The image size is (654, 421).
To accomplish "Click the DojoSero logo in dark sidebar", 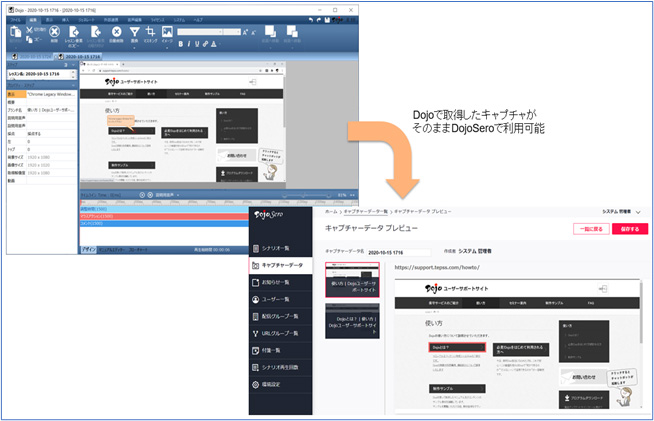I will tap(269, 215).
